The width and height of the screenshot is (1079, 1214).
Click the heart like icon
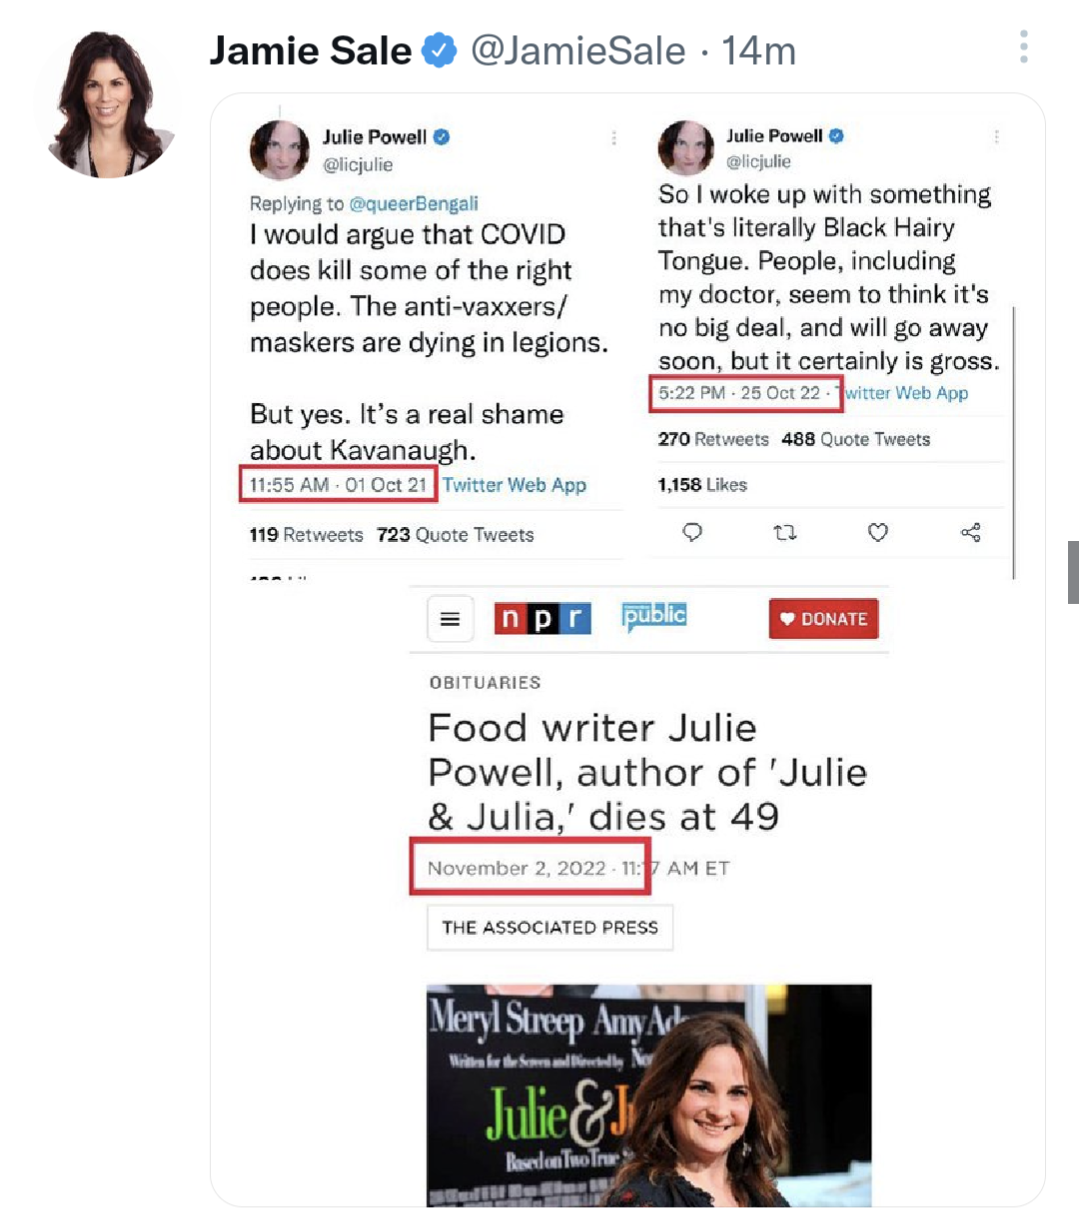(878, 532)
